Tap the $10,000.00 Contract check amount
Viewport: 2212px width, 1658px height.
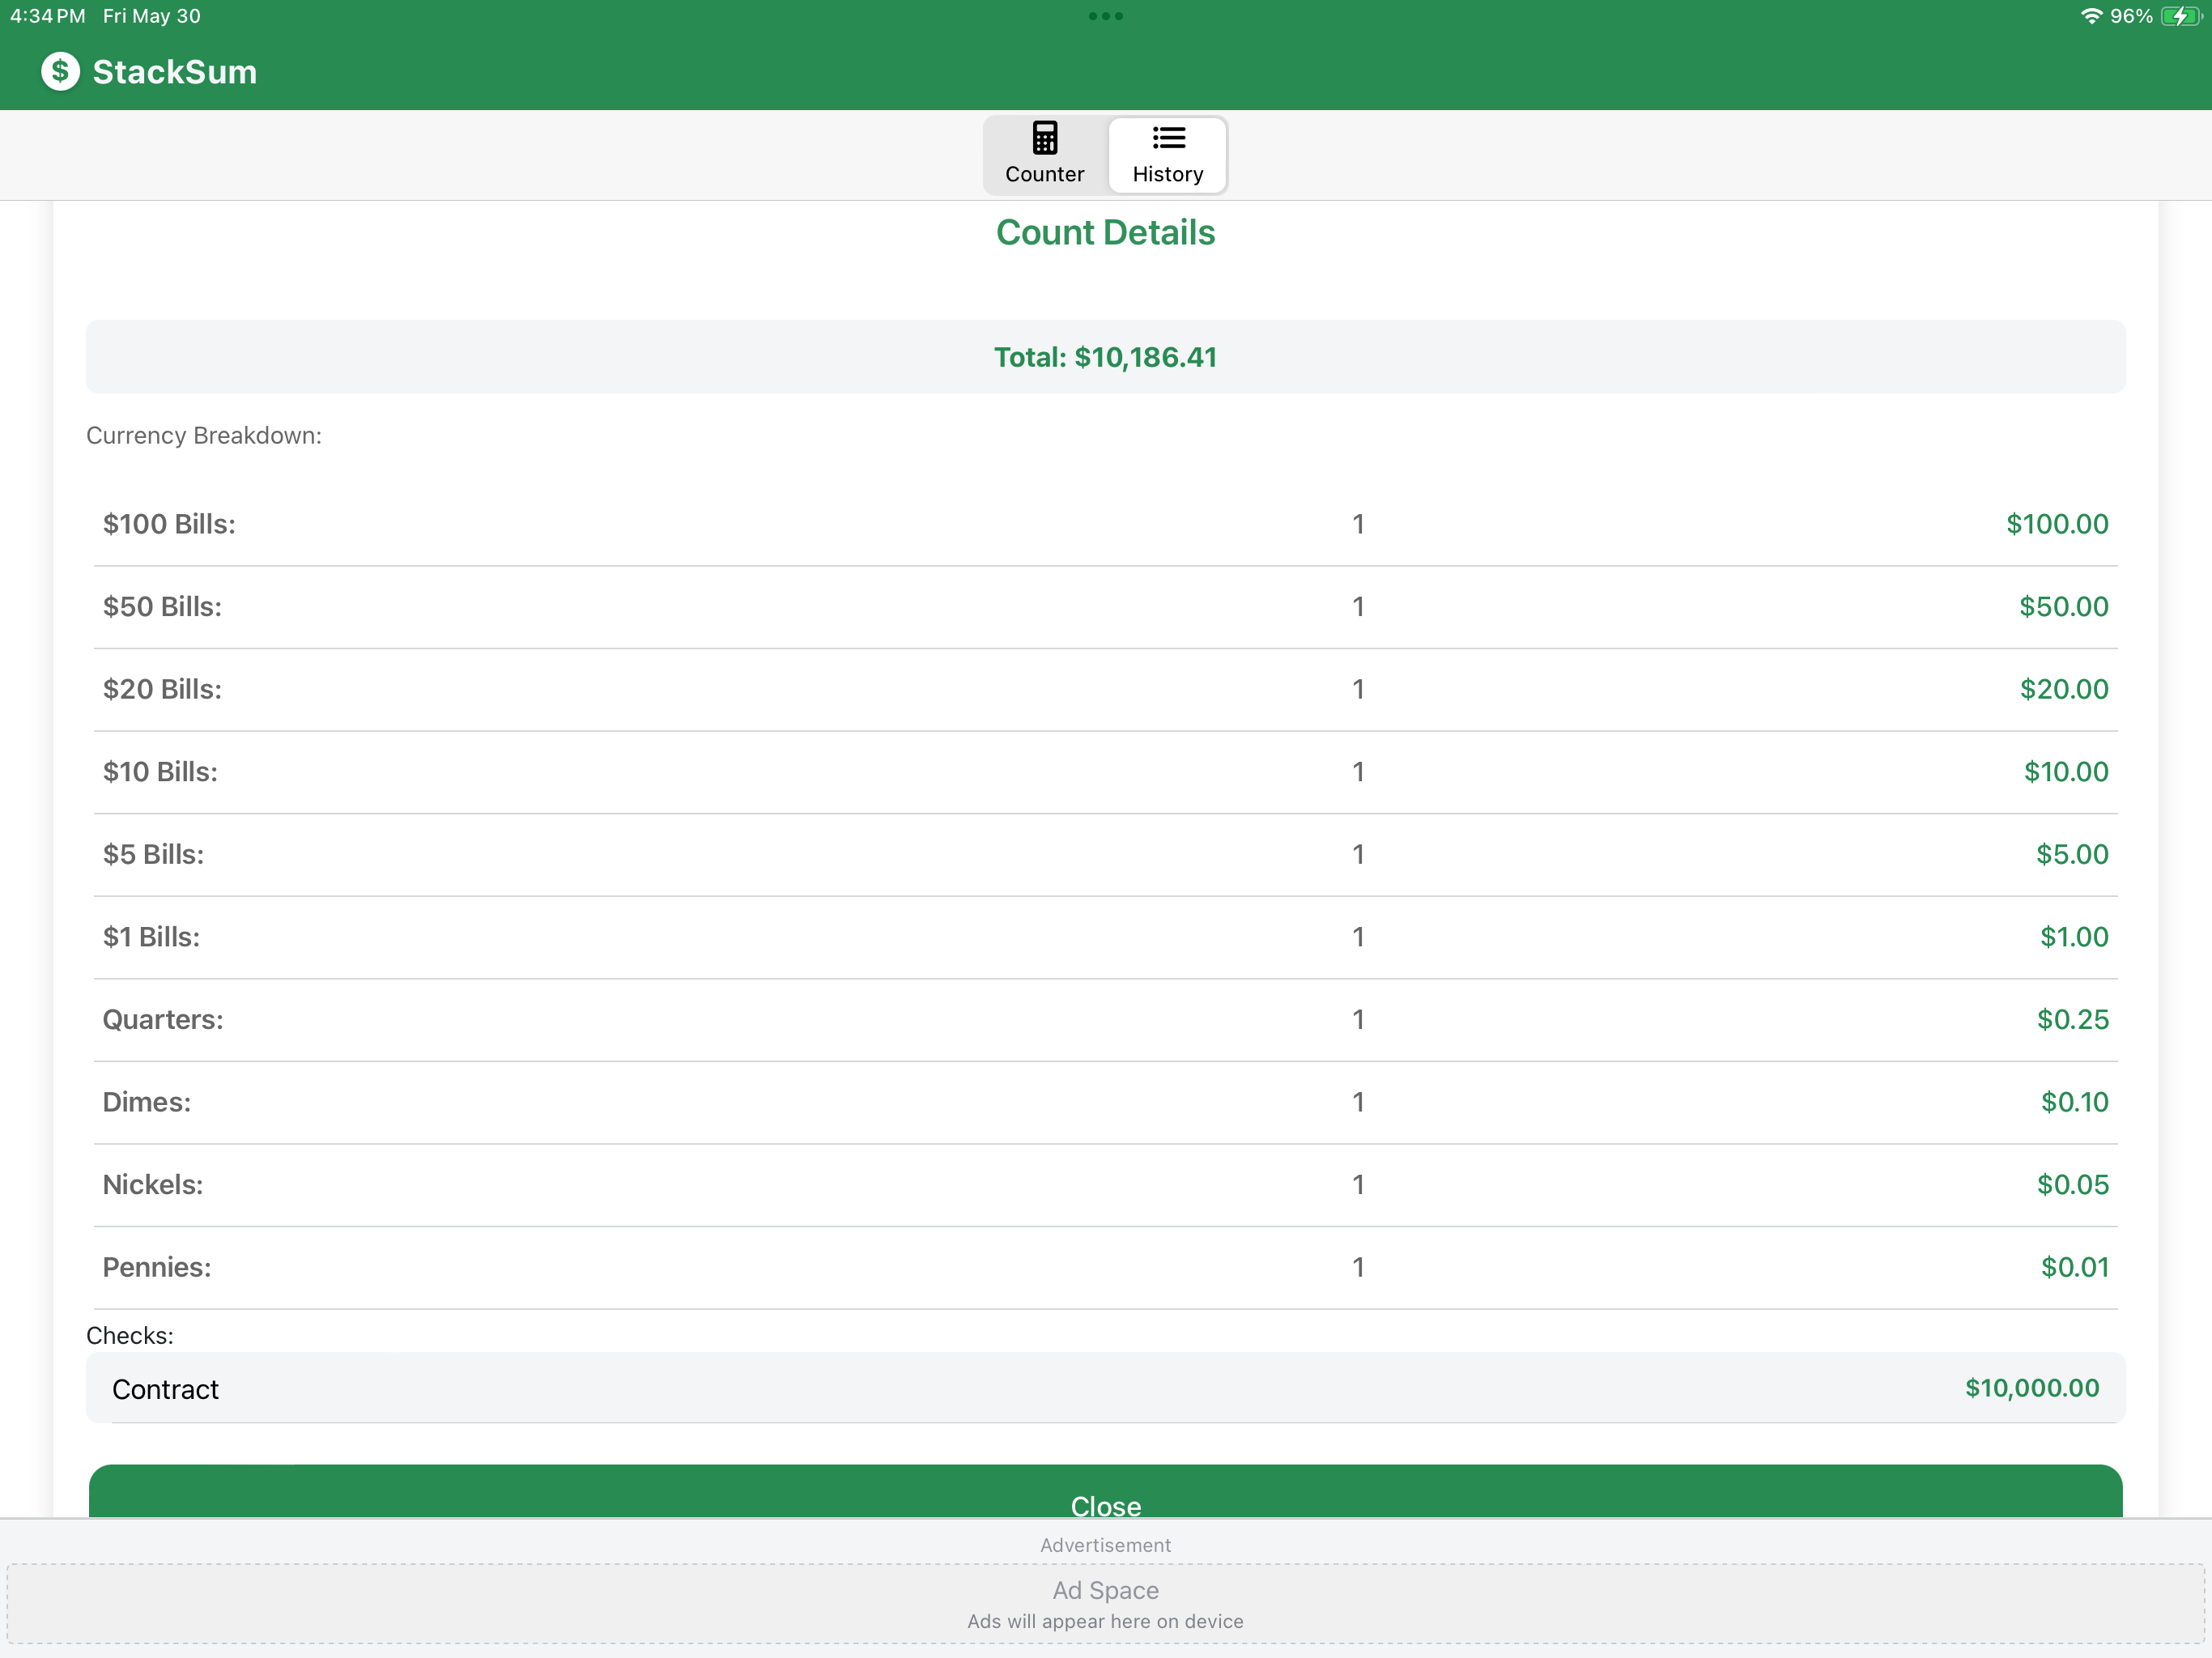tap(2032, 1388)
